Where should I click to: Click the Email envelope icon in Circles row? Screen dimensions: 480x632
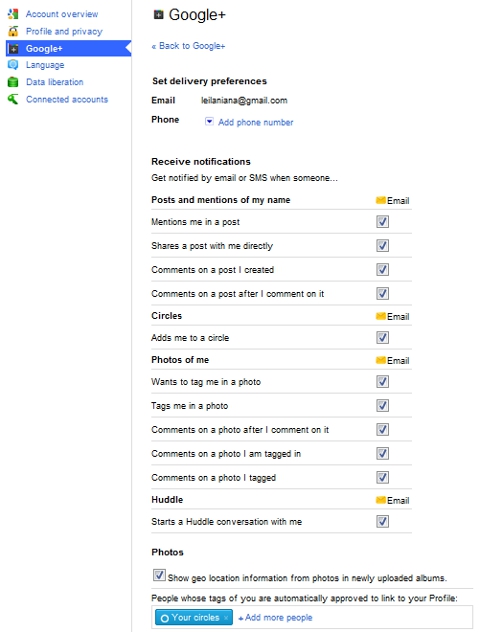(380, 316)
